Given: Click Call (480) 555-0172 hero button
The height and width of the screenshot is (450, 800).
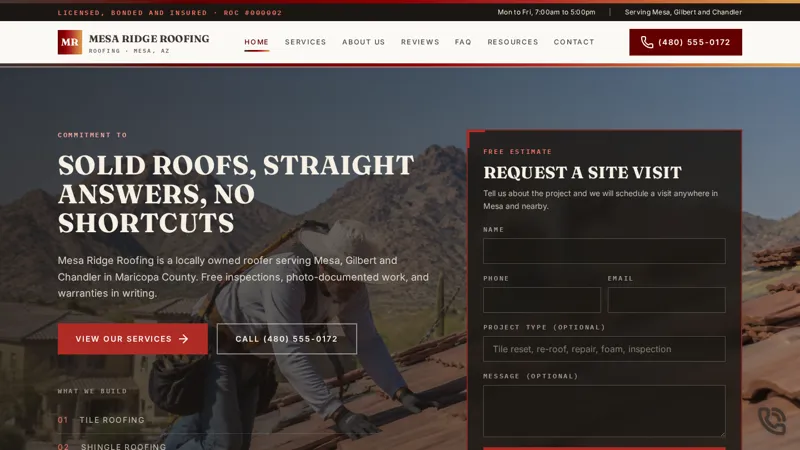Looking at the screenshot, I should (x=287, y=339).
